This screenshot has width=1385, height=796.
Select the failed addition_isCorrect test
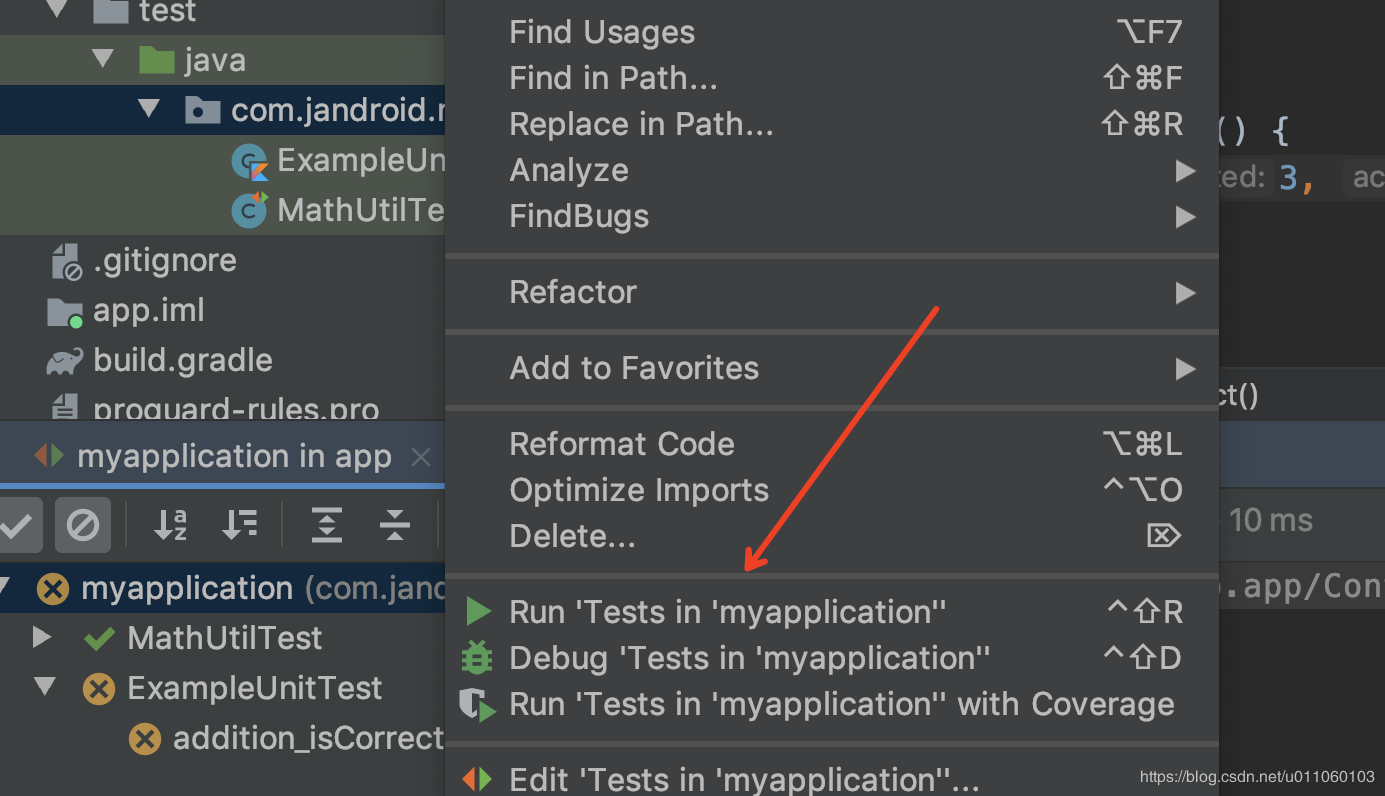click(307, 738)
